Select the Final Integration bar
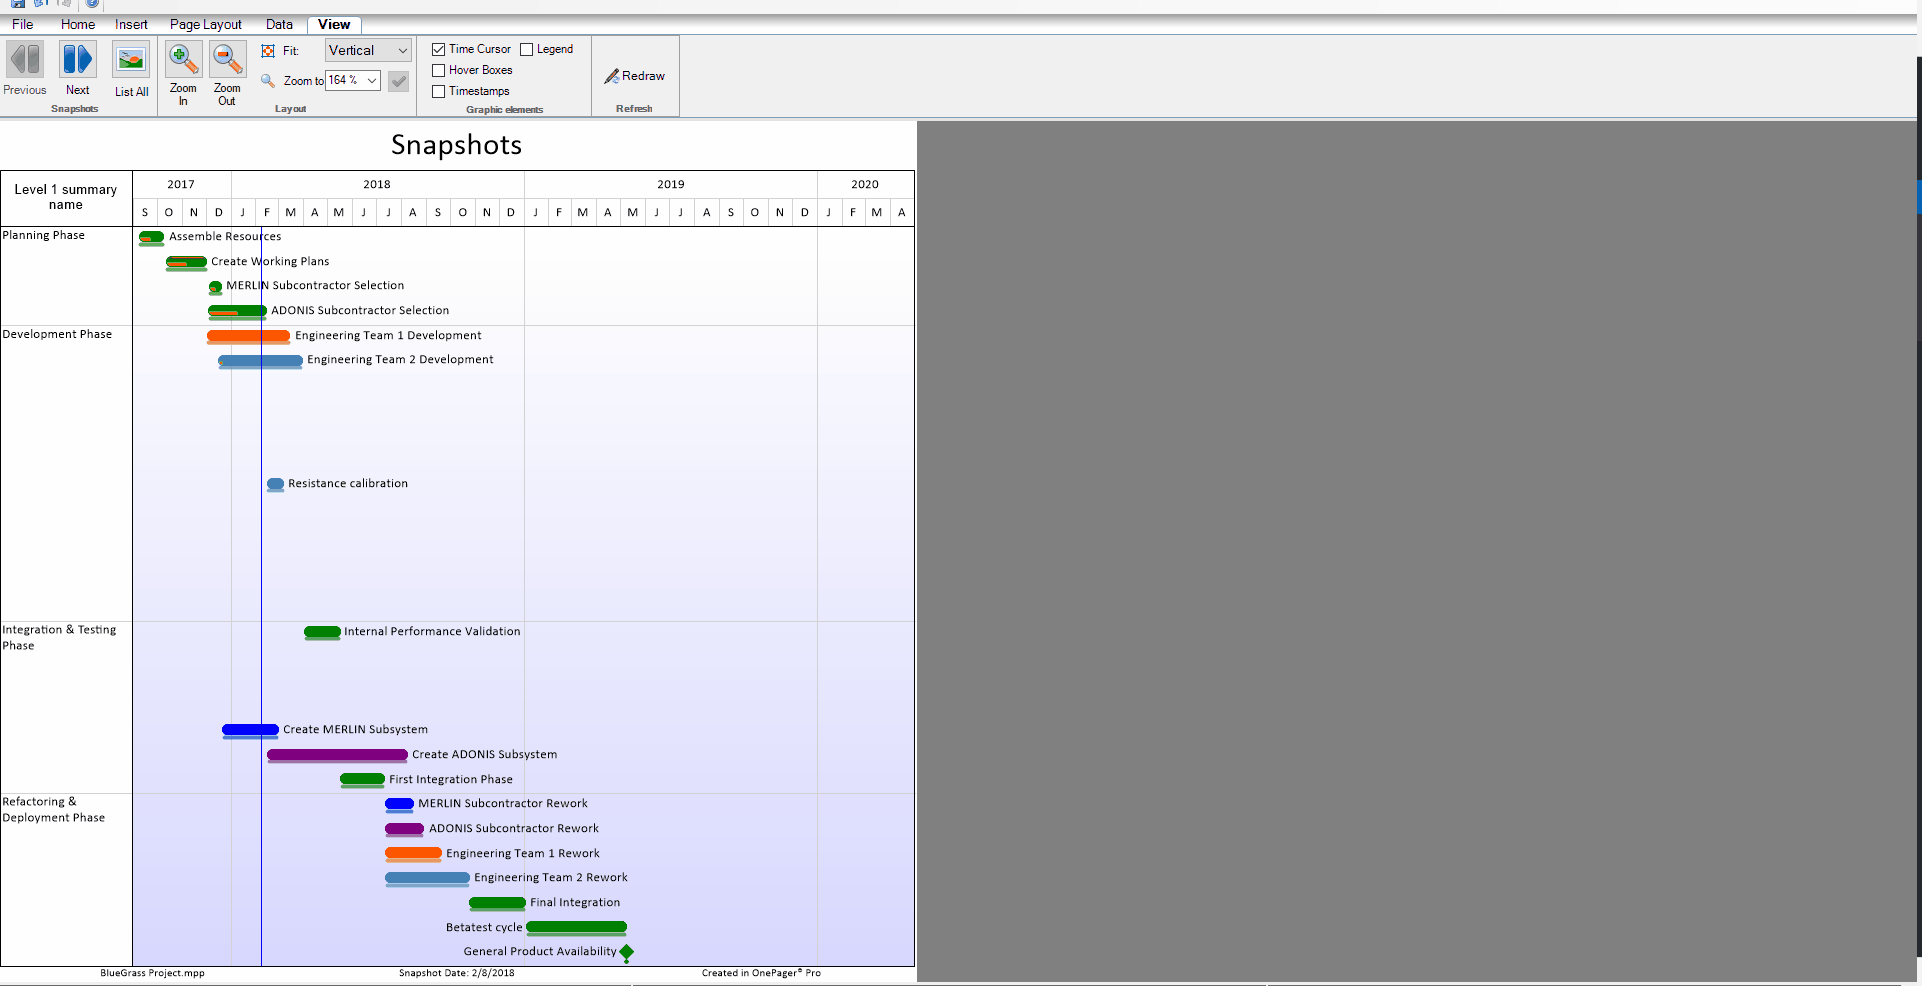Viewport: 1922px width, 986px height. 497,903
